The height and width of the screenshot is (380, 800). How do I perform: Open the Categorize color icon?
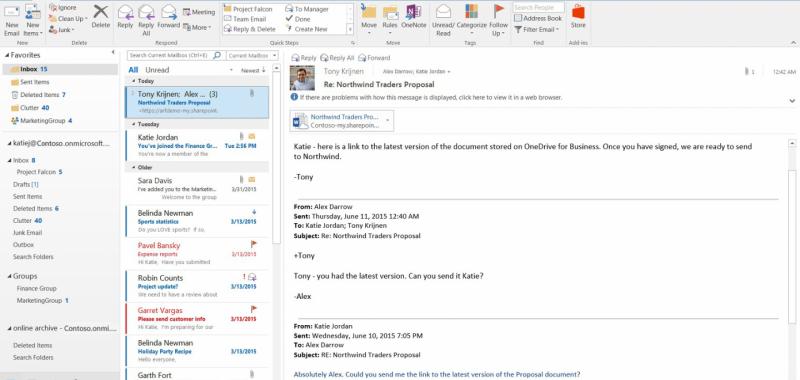click(x=471, y=12)
